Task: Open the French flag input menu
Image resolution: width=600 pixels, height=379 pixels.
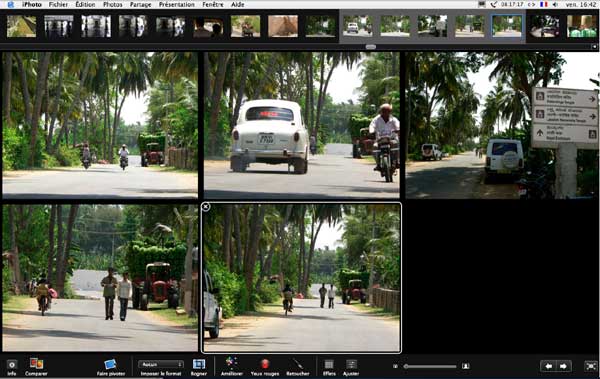Action: point(543,4)
